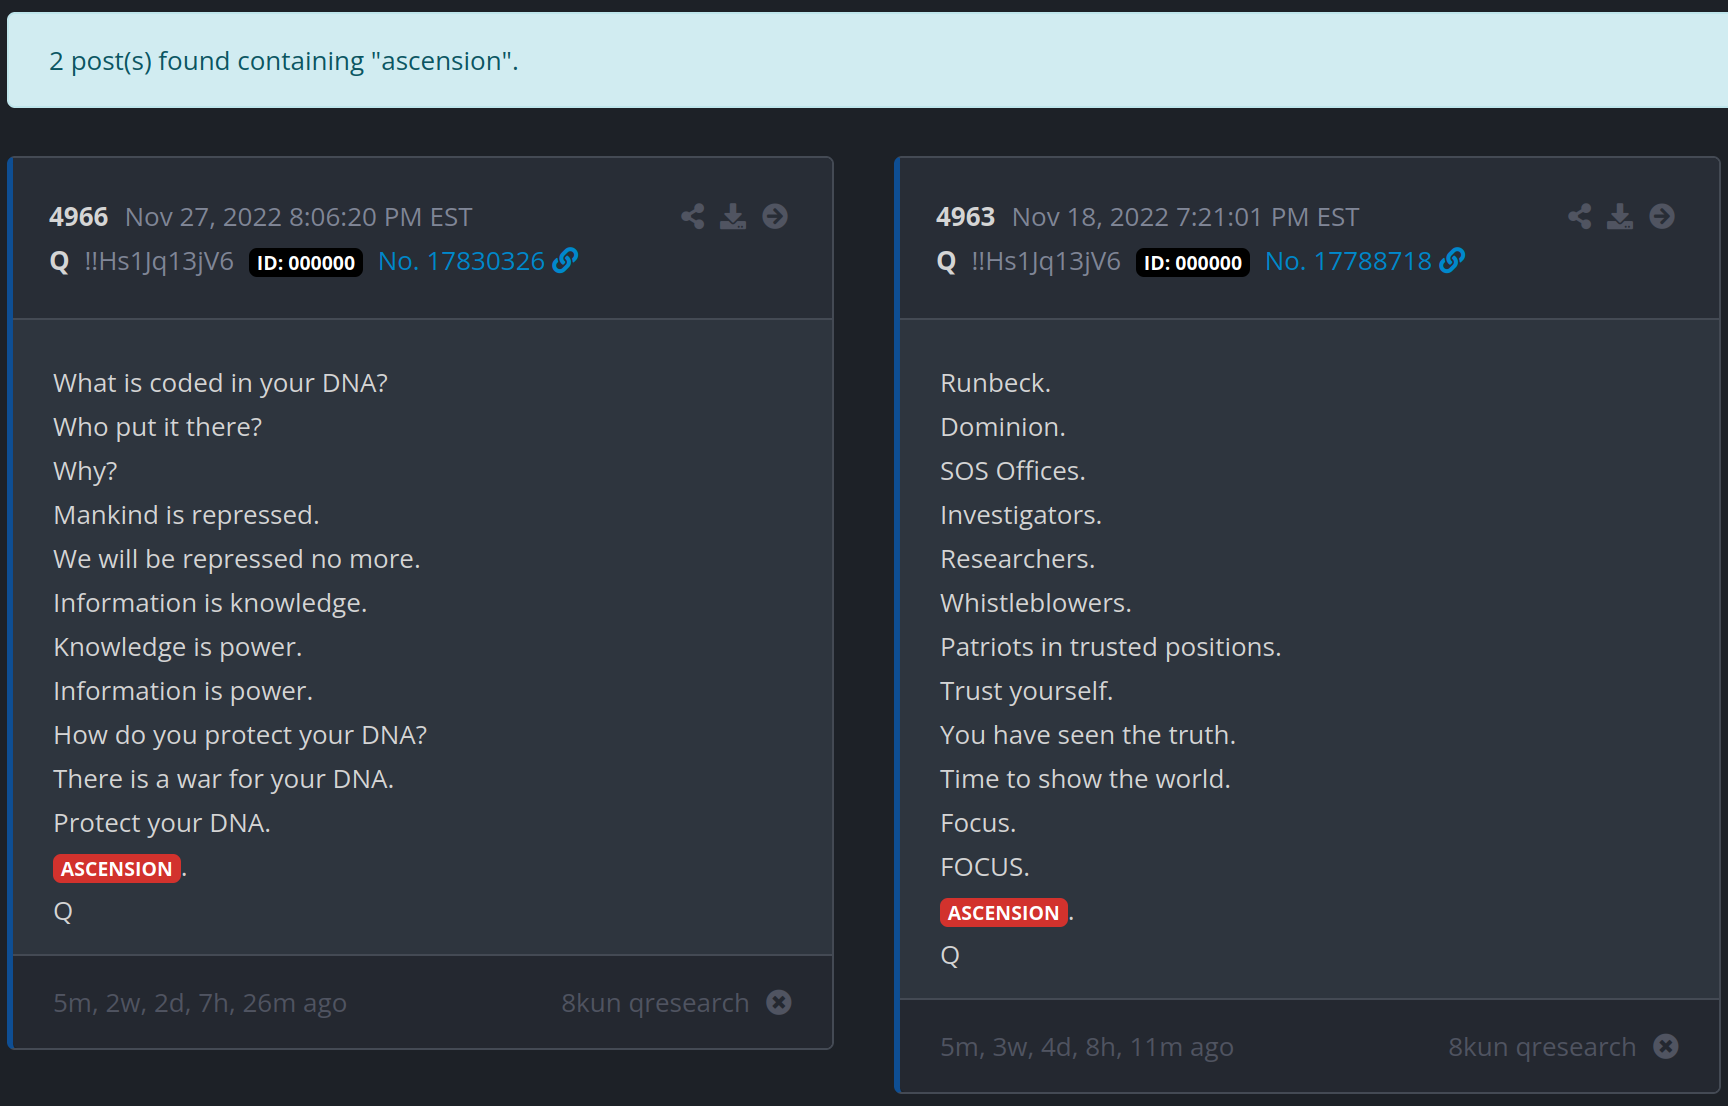This screenshot has height=1106, width=1728.
Task: Click line 'Whistleblowers.'
Action: pyautogui.click(x=1036, y=603)
